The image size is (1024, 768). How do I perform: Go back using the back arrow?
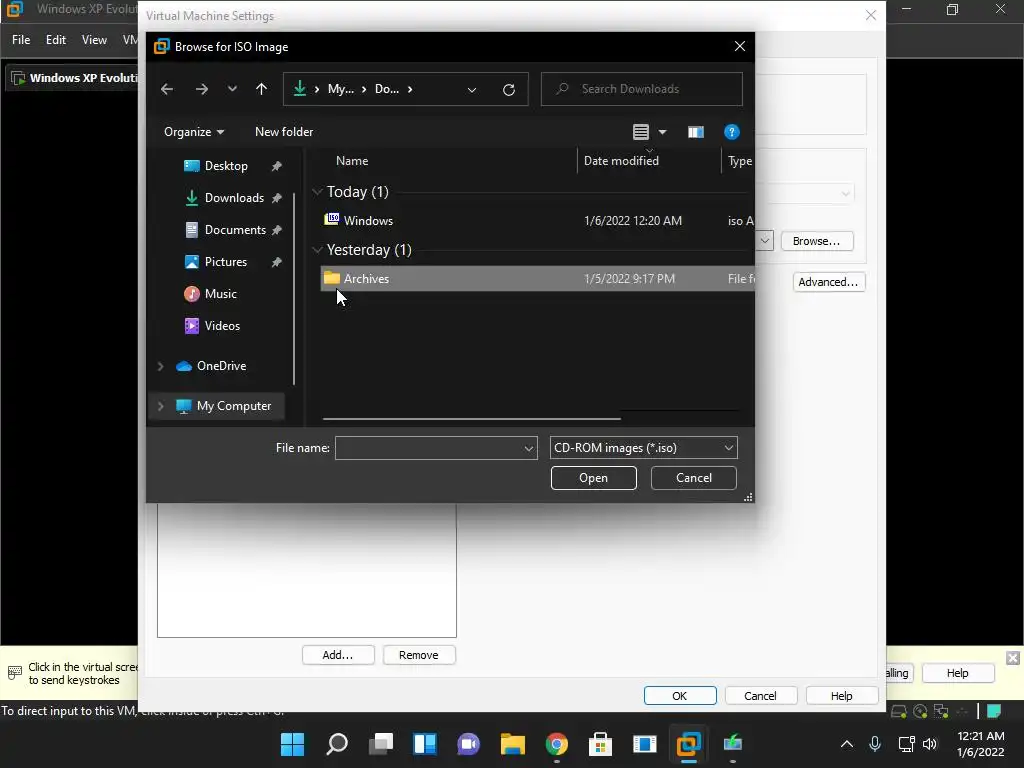(x=167, y=89)
